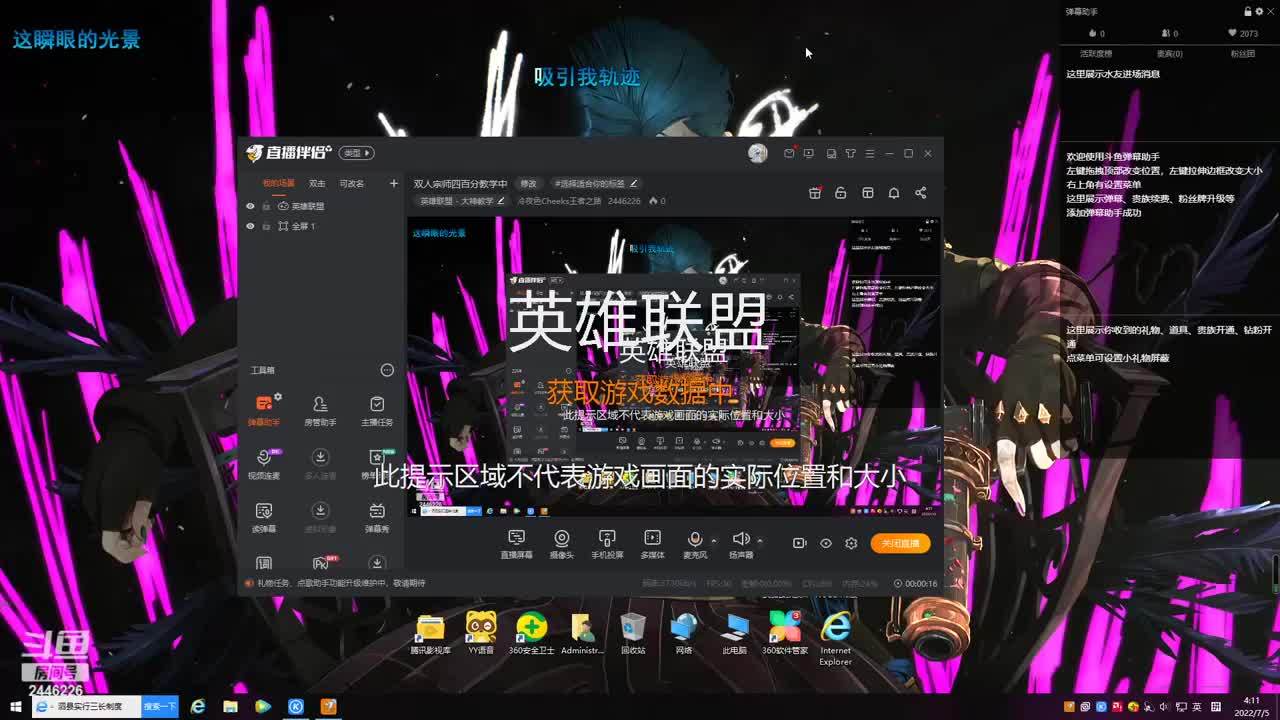
Task: Expand the toolbox more options button
Action: [387, 370]
